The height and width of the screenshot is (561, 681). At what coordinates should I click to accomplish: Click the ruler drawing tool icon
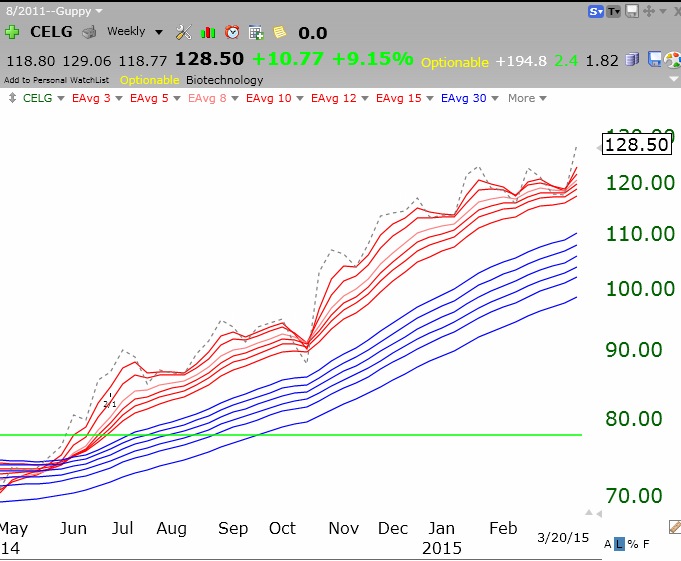point(675,527)
